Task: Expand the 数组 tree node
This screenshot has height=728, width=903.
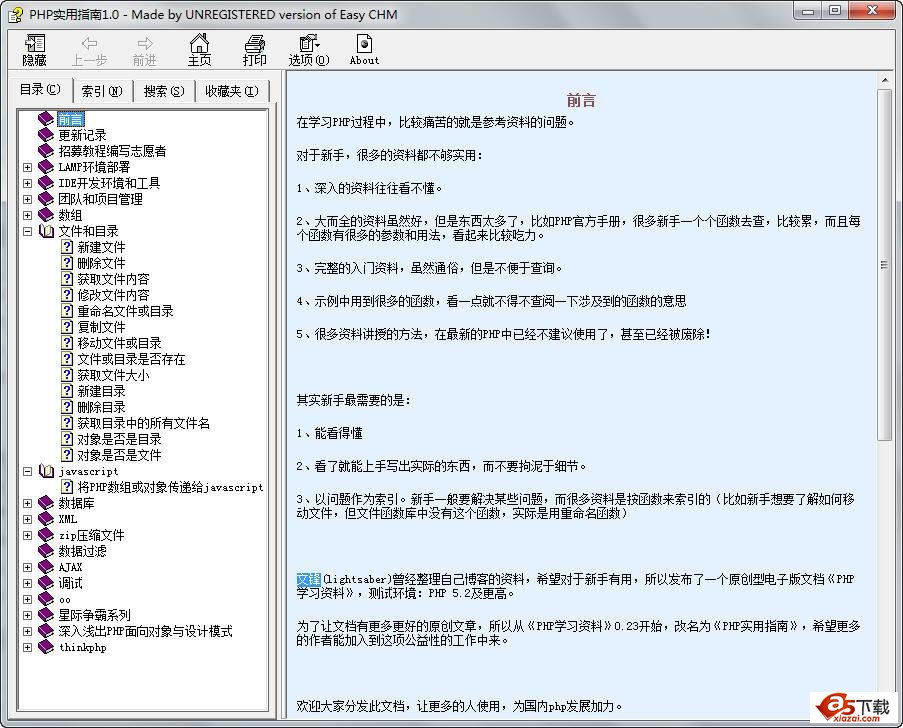Action: point(28,215)
